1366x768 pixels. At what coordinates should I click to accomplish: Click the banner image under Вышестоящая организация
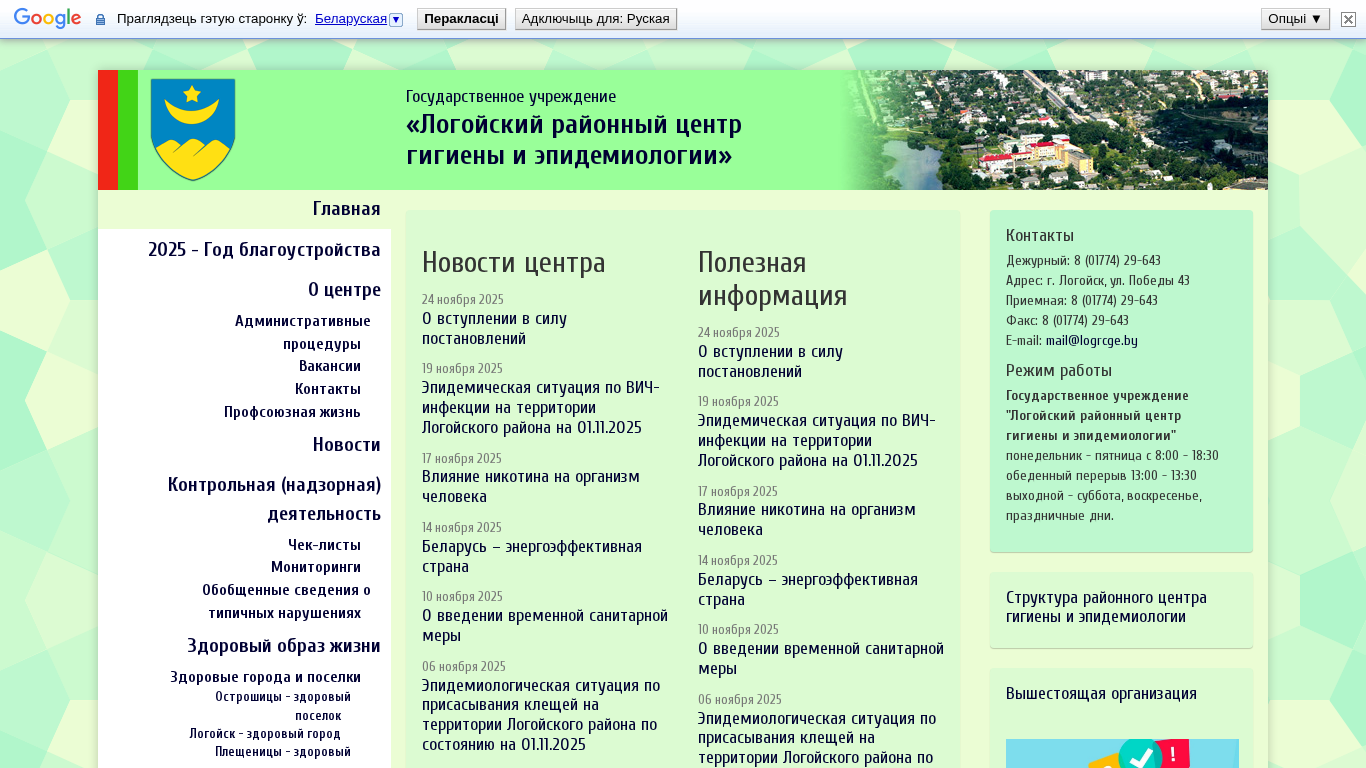point(1122,753)
